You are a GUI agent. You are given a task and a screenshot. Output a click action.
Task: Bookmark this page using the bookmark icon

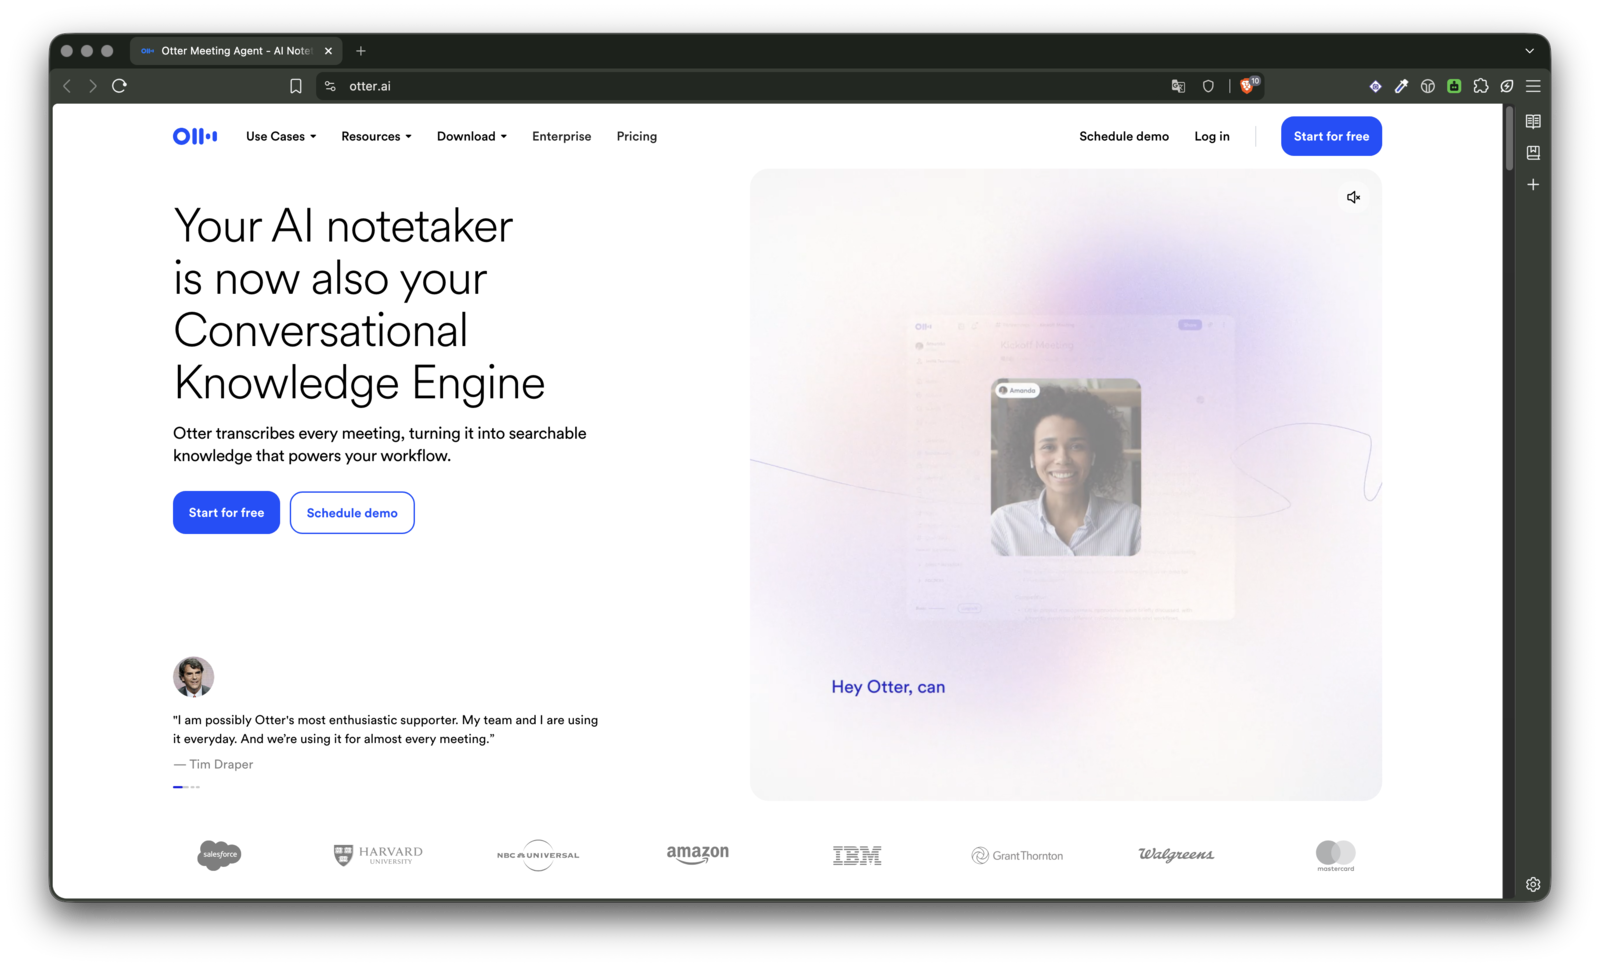coord(296,86)
